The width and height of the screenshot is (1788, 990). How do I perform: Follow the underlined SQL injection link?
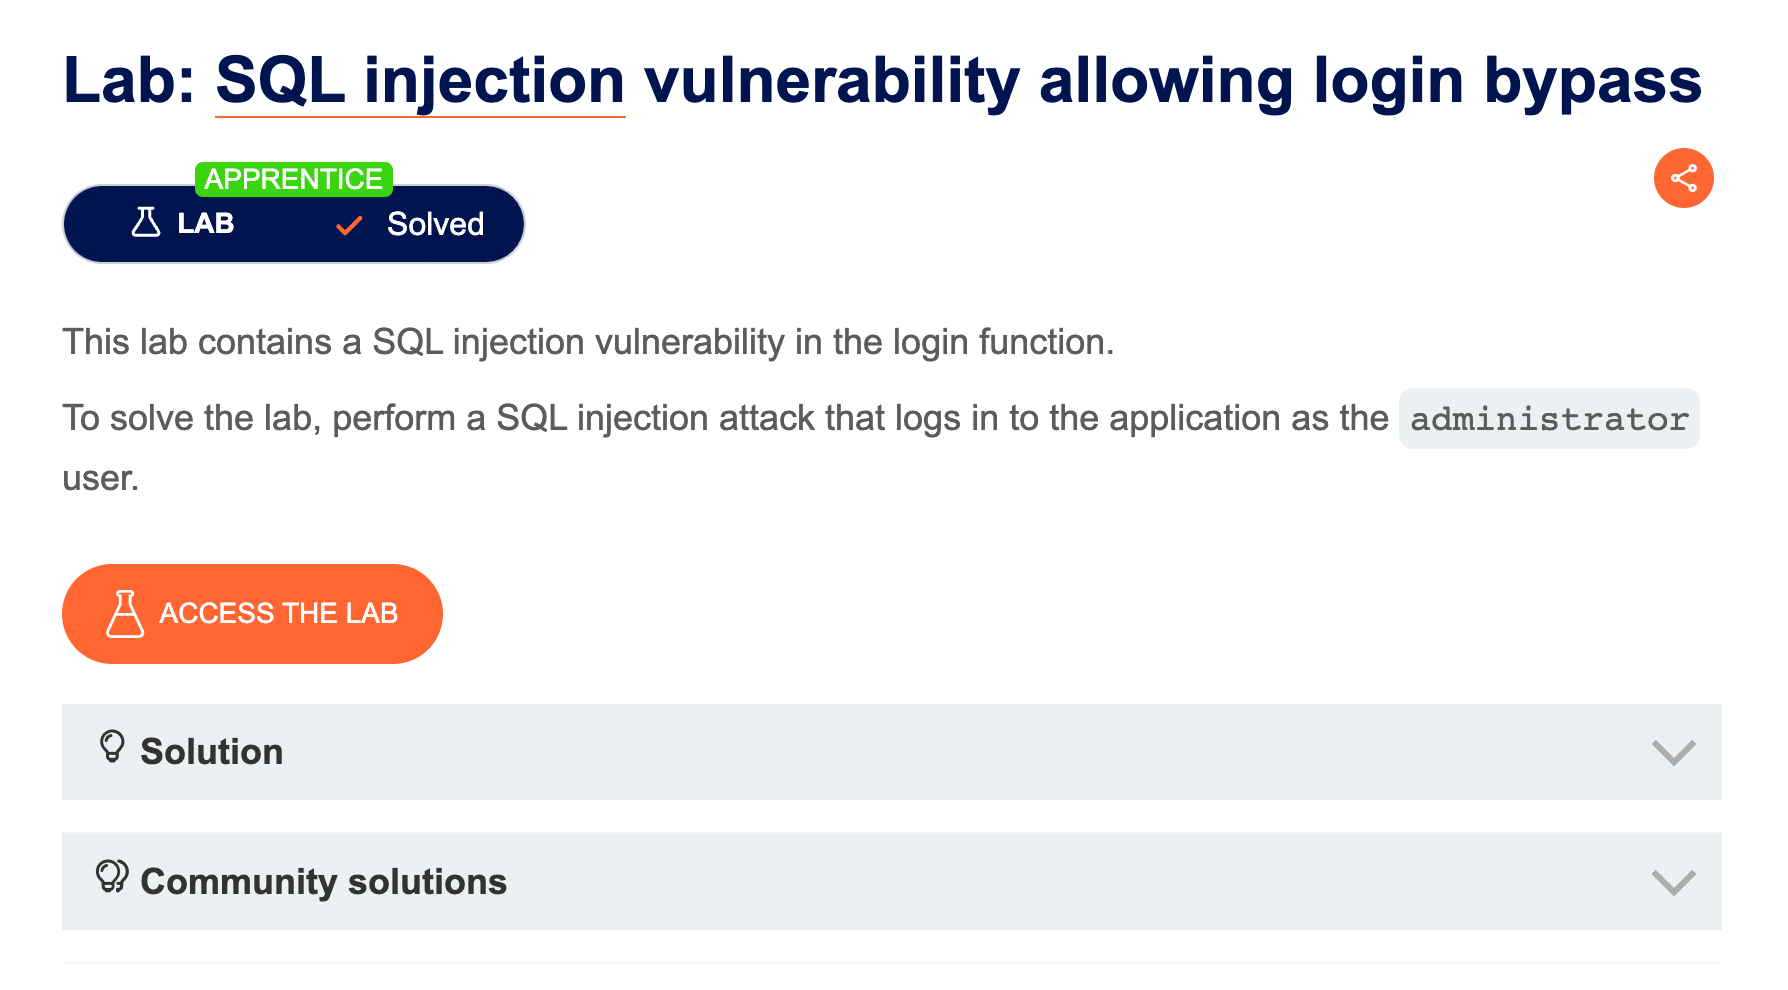(x=420, y=81)
